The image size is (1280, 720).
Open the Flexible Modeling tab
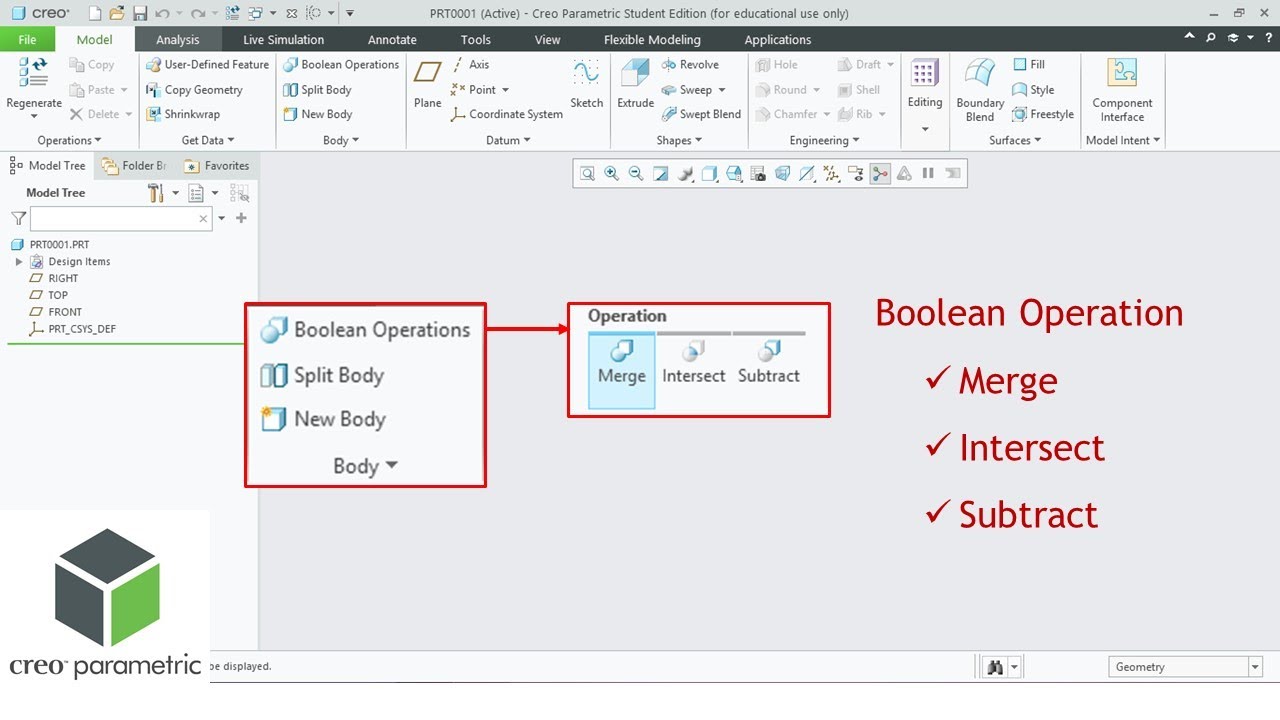[x=652, y=40]
